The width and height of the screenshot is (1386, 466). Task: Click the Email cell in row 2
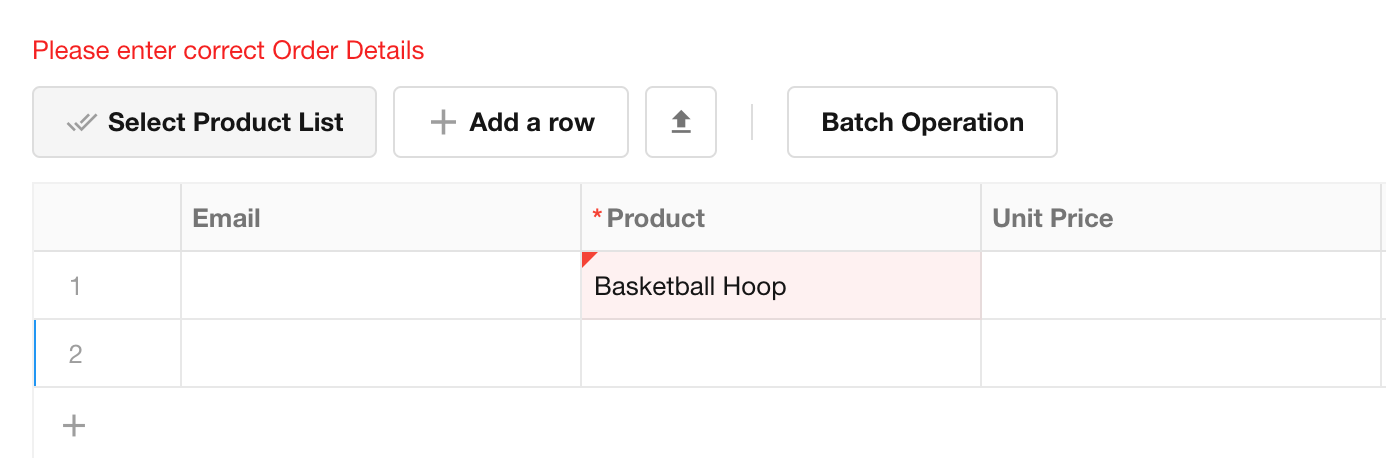coord(380,353)
